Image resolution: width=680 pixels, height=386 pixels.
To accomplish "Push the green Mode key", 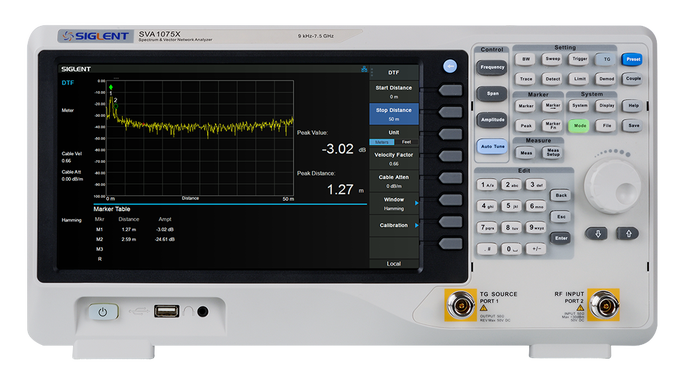I will 580,126.
